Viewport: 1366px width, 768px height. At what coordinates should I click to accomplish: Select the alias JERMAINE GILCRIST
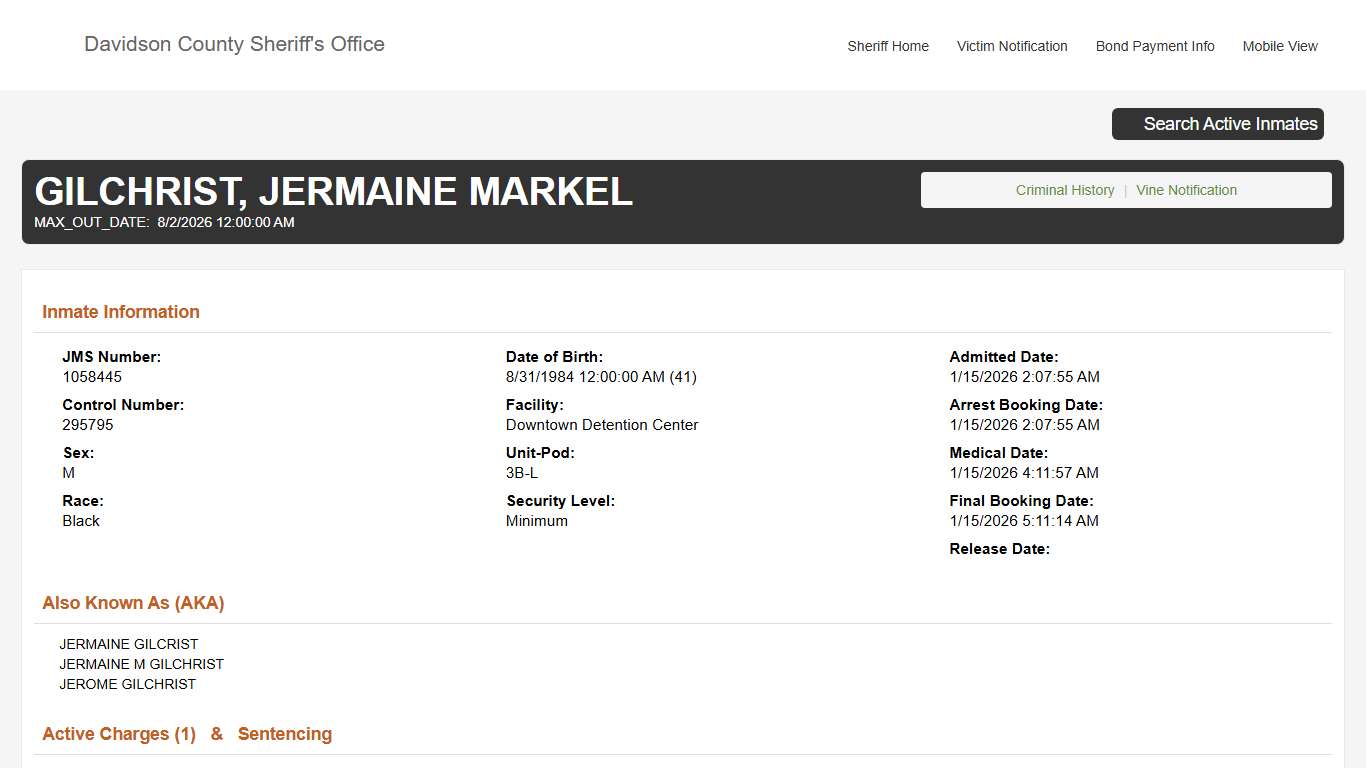128,643
